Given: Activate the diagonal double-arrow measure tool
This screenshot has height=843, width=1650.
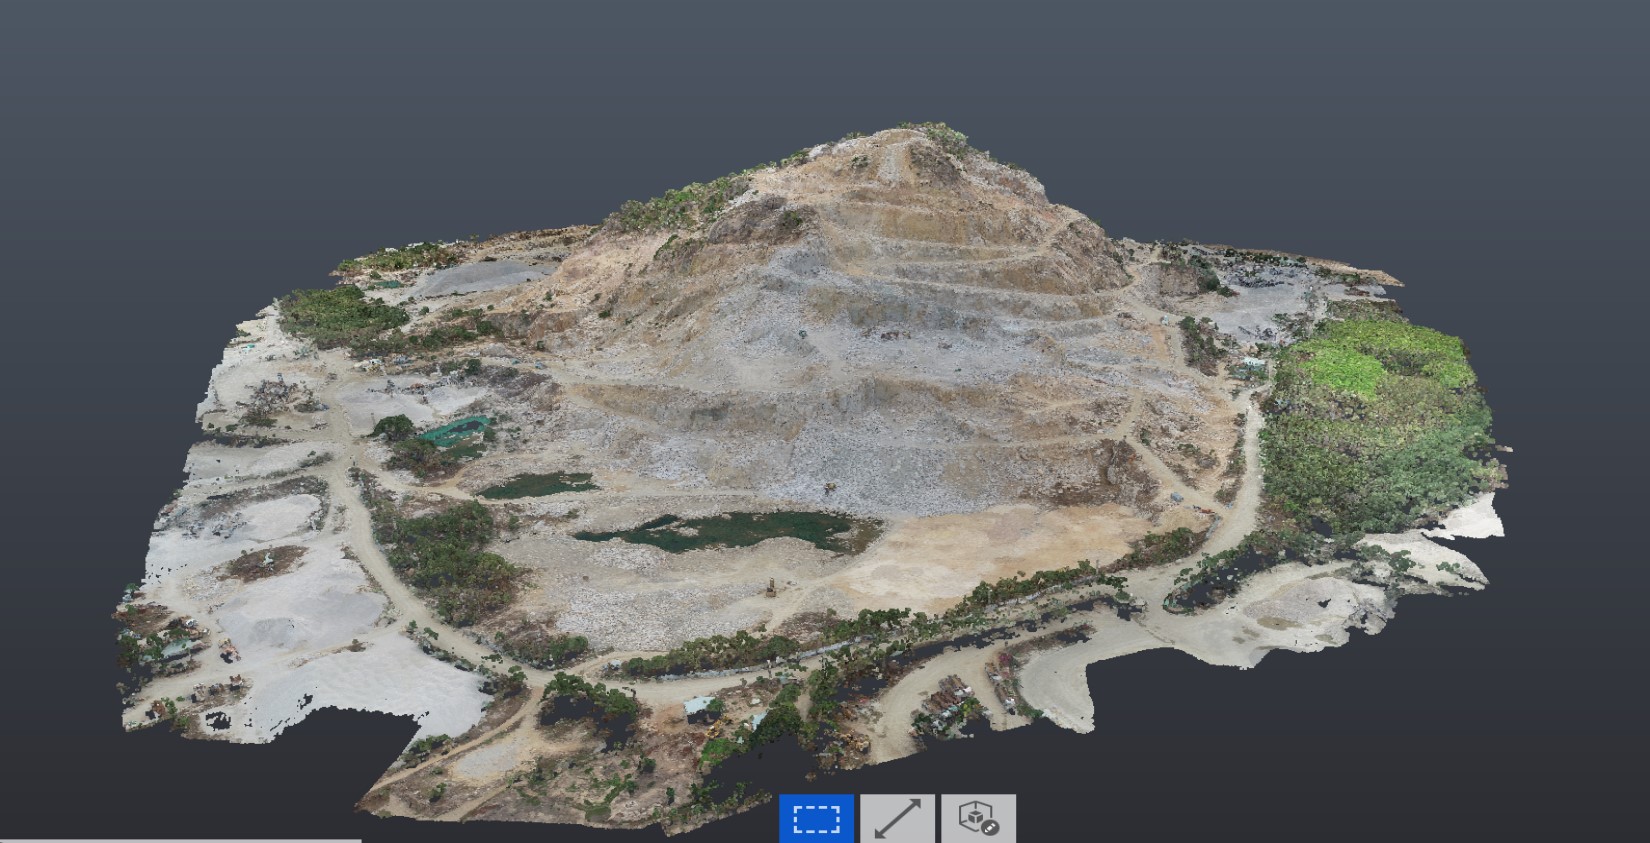Looking at the screenshot, I should click(x=898, y=818).
